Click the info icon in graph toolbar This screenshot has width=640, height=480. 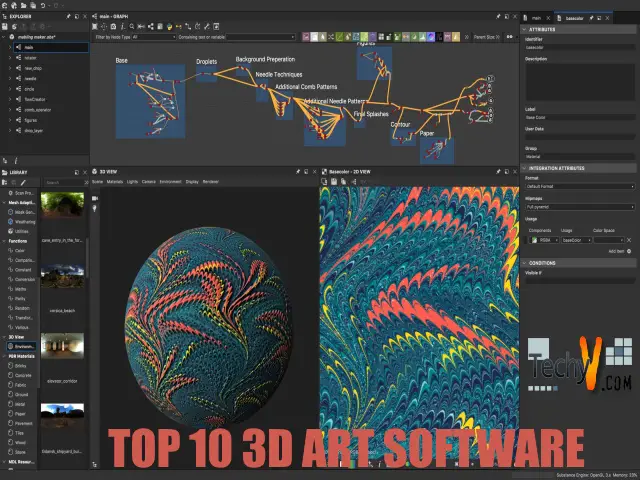coord(122,27)
